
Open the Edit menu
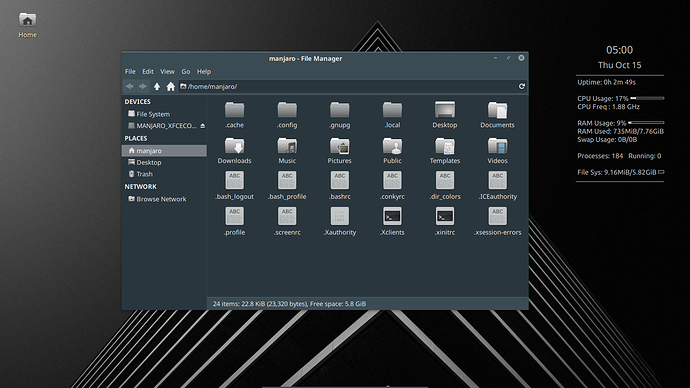(x=147, y=71)
